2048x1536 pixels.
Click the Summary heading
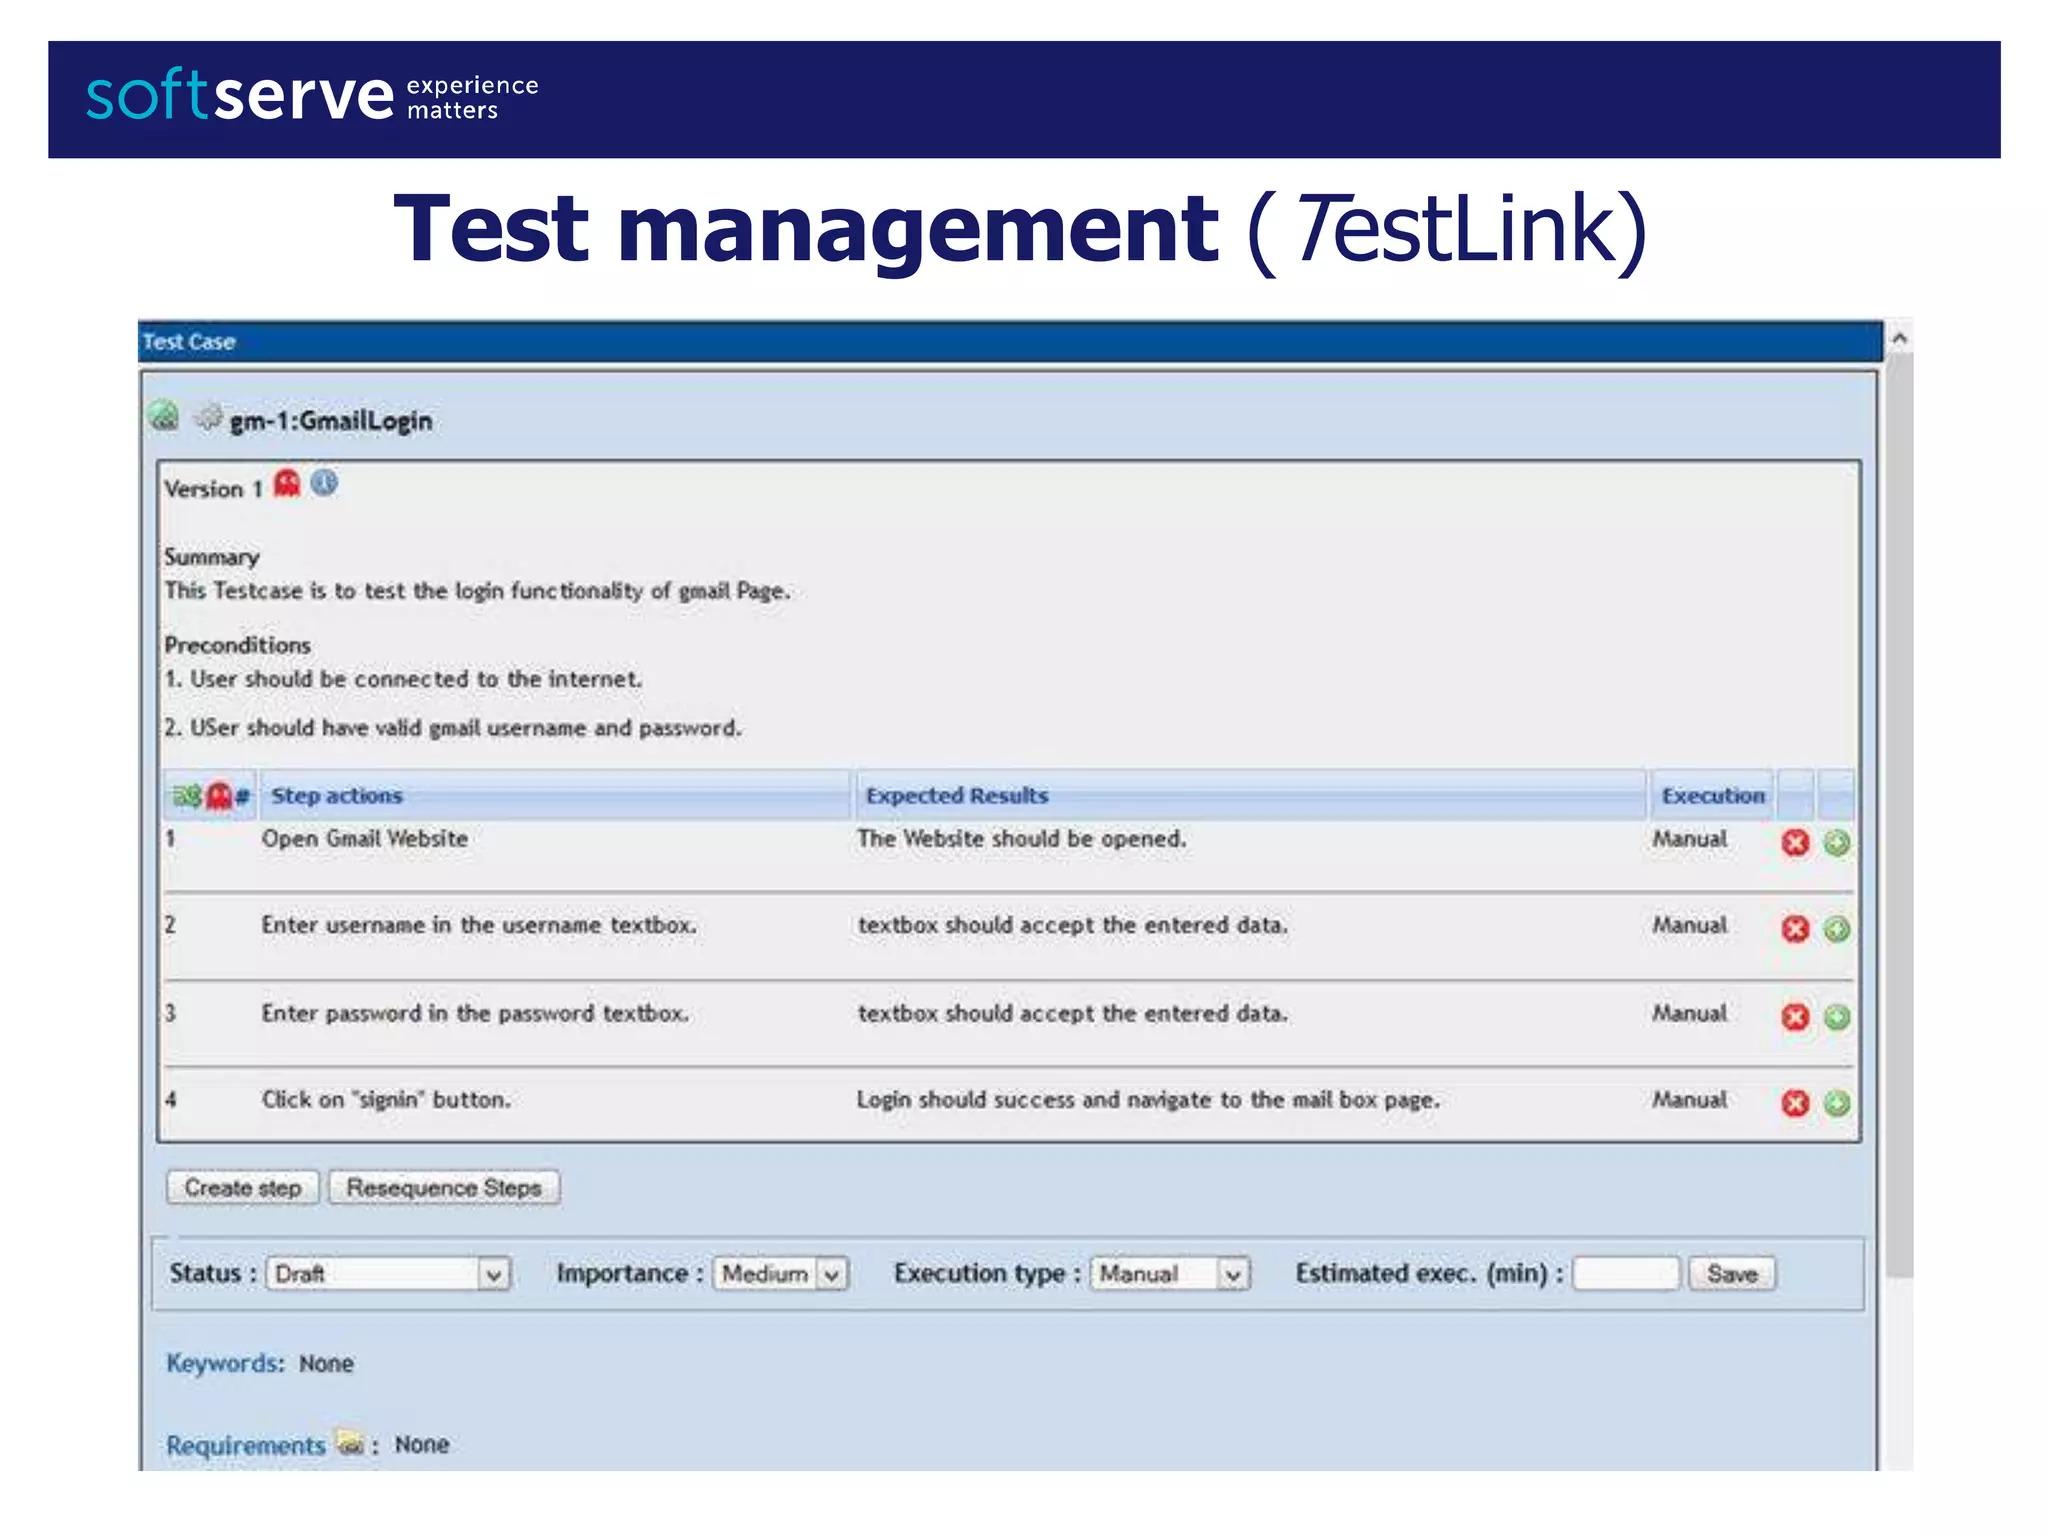coord(212,557)
